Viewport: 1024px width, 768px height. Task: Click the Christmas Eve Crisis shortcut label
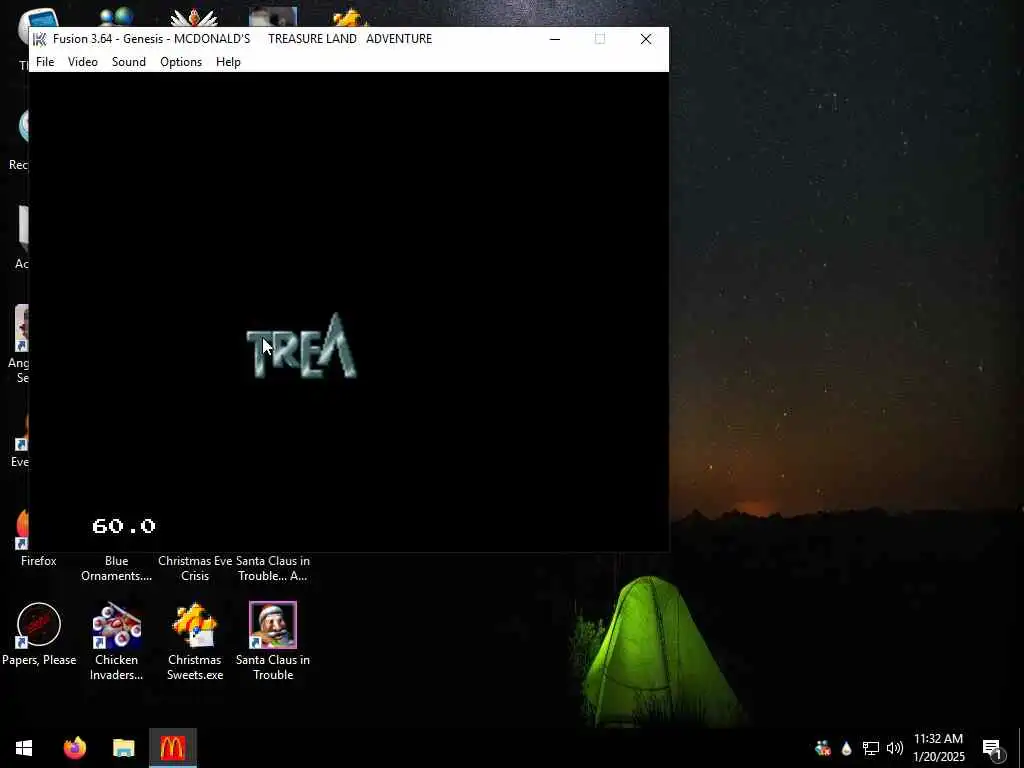(x=195, y=568)
